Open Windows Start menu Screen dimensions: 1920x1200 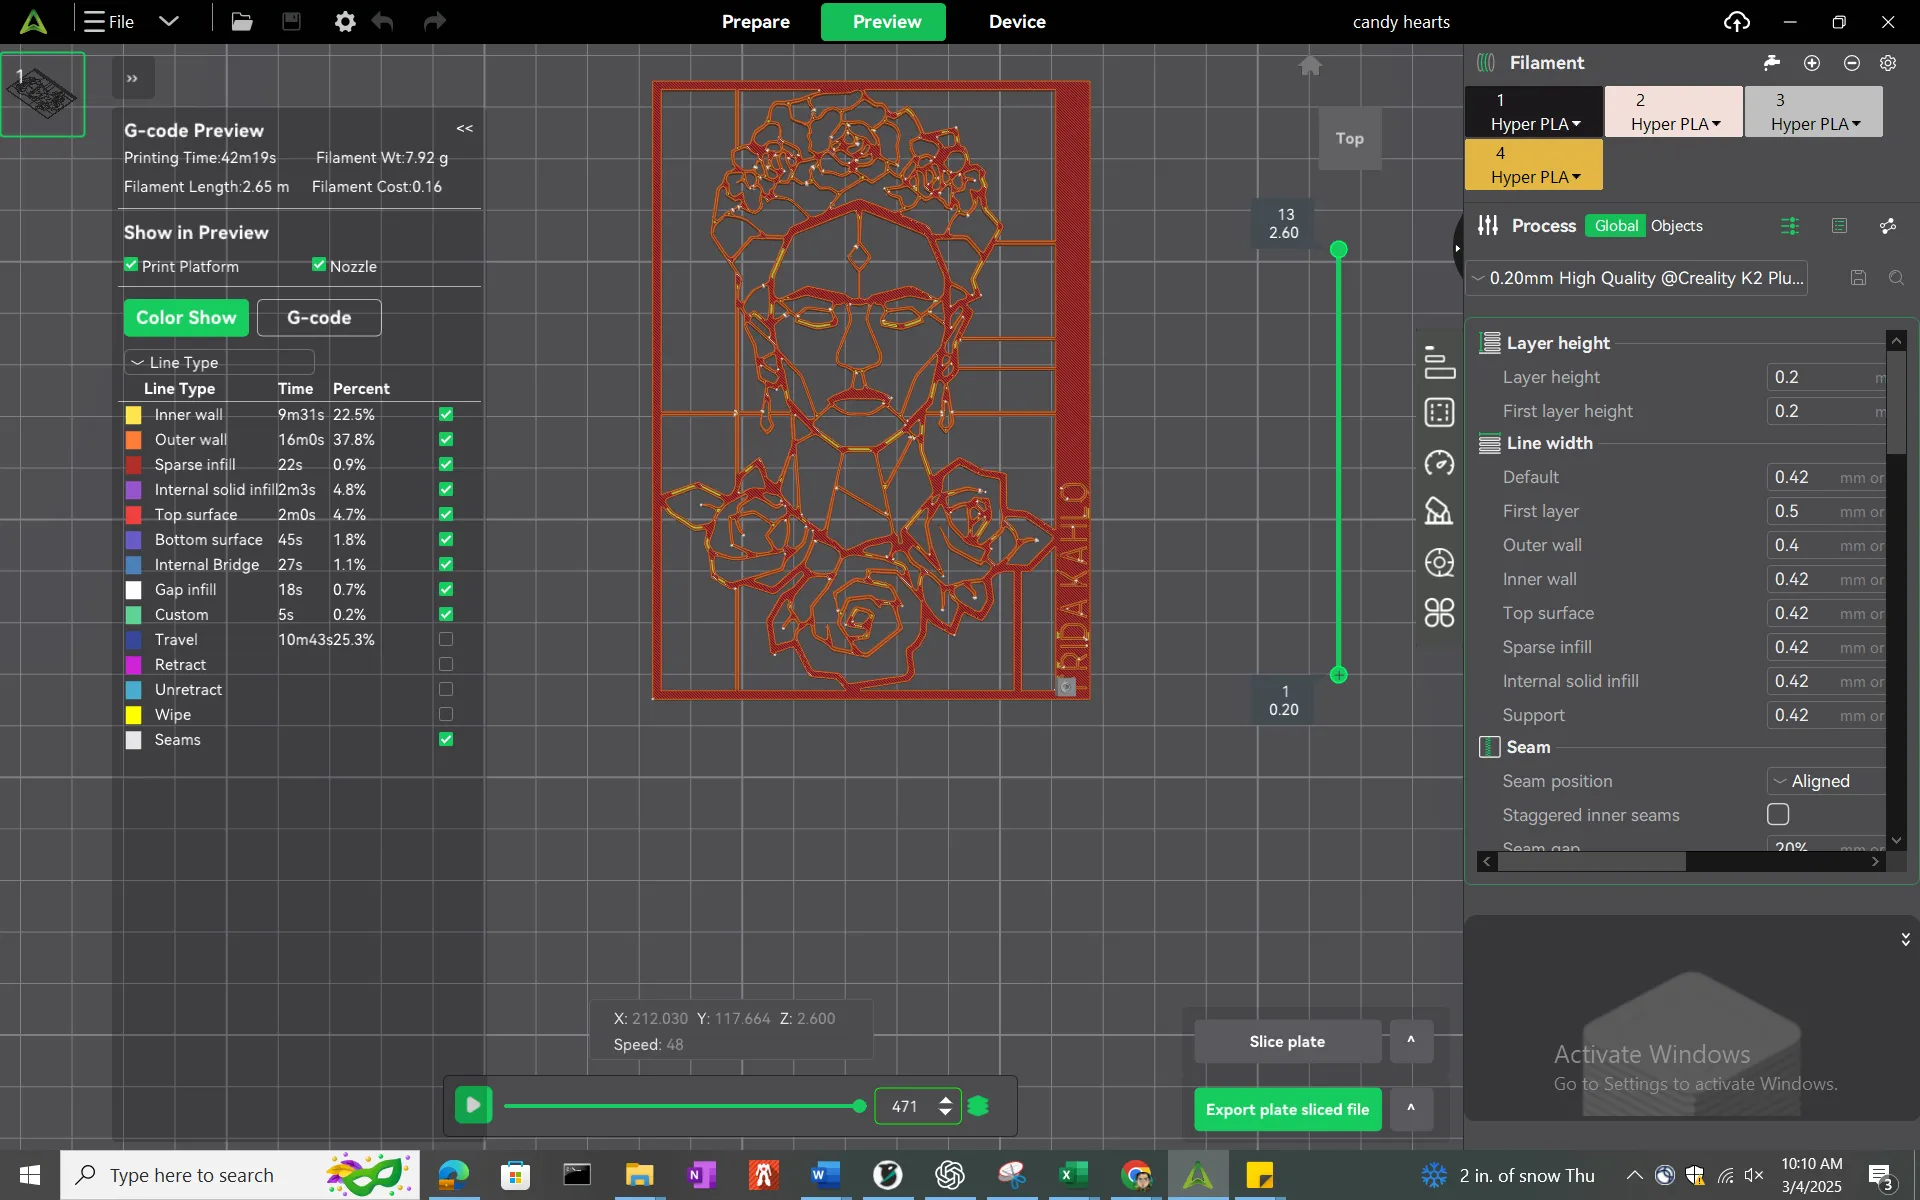click(x=29, y=1175)
